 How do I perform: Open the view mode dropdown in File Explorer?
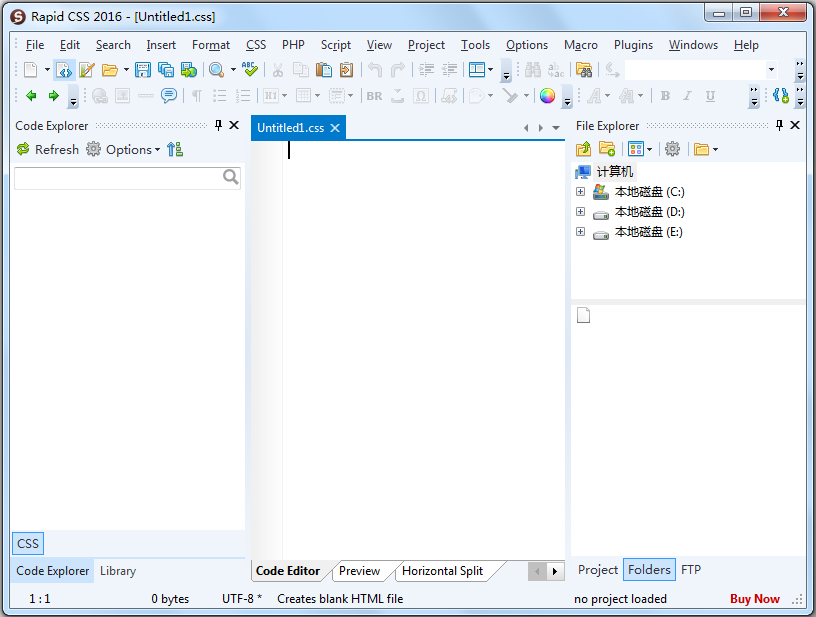pos(649,150)
